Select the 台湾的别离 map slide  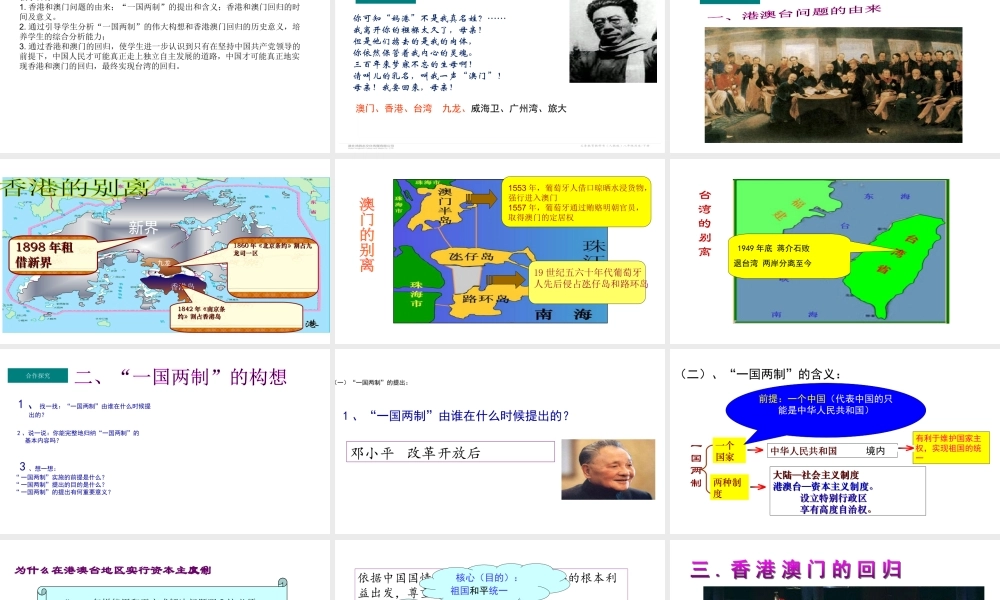(x=835, y=251)
